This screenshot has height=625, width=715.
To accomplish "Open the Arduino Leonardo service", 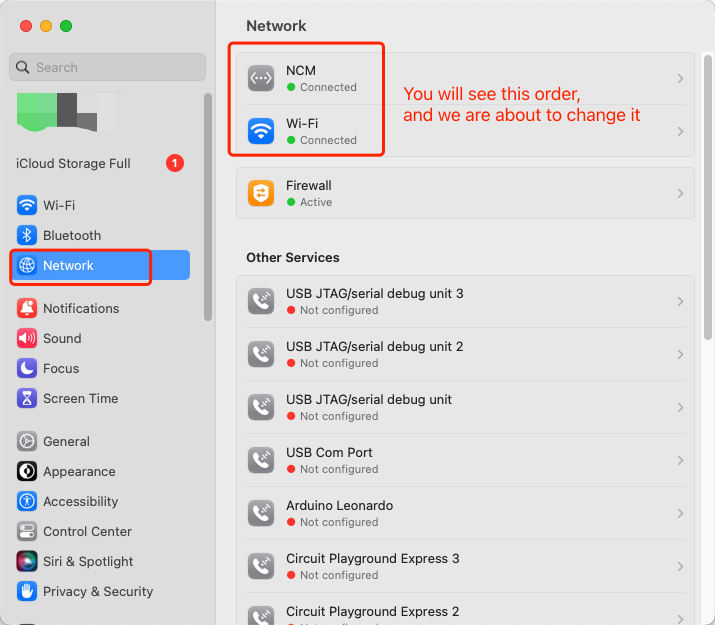I will coord(465,513).
